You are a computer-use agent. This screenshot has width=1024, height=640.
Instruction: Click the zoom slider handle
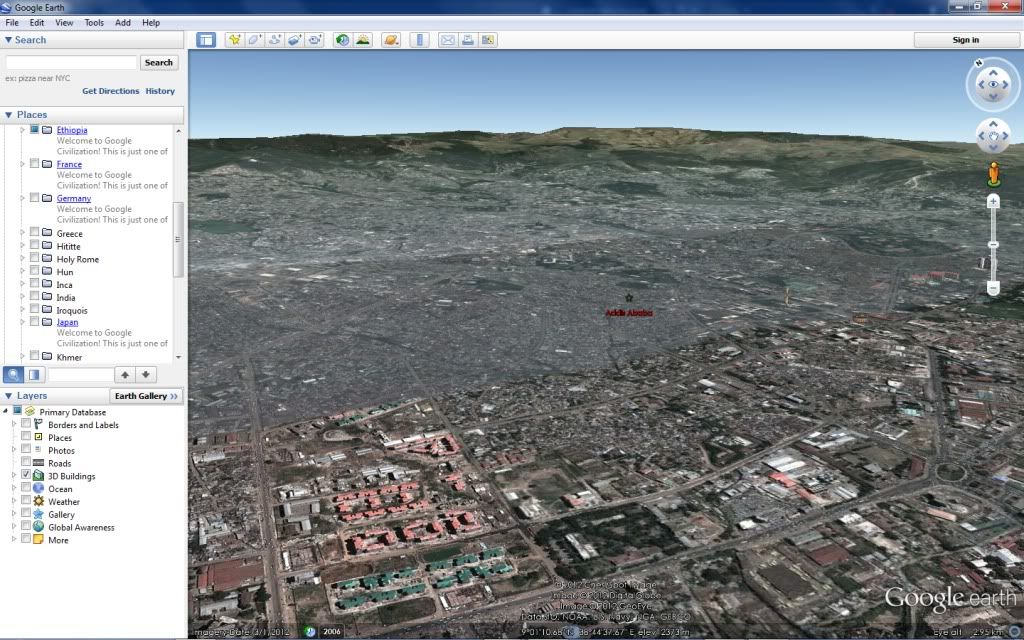tap(993, 245)
